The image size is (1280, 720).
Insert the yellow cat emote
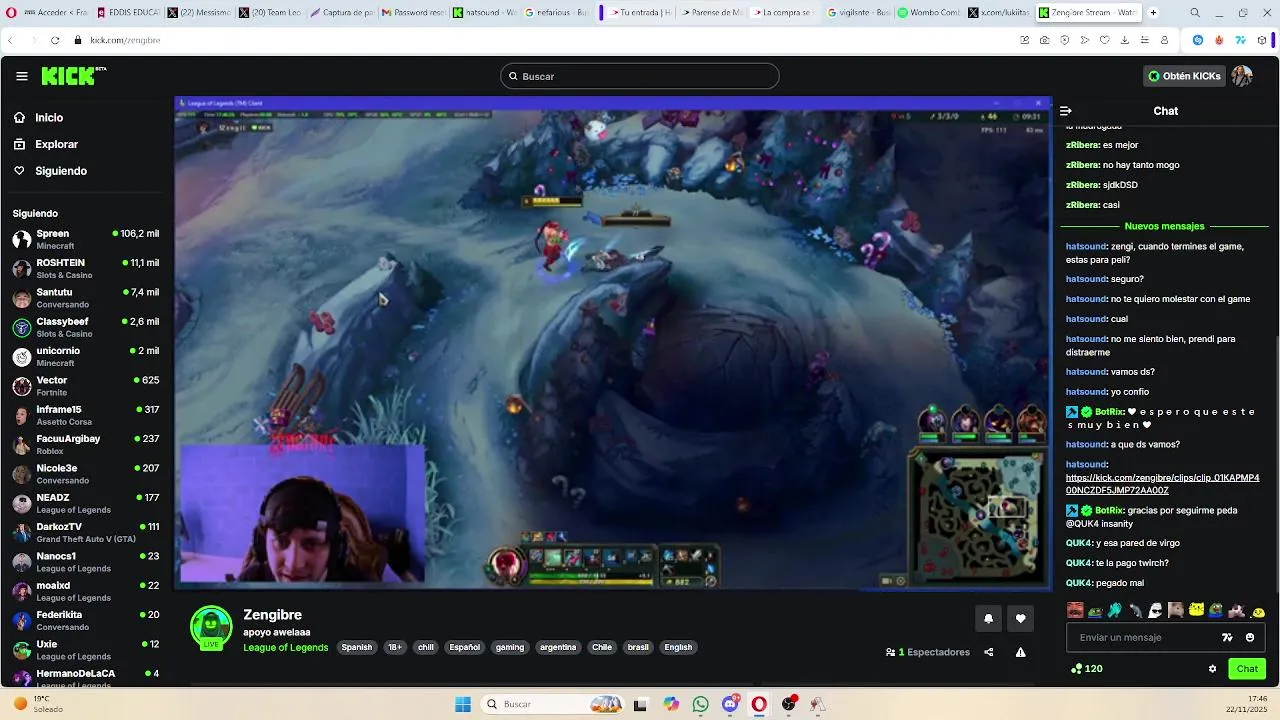1196,610
